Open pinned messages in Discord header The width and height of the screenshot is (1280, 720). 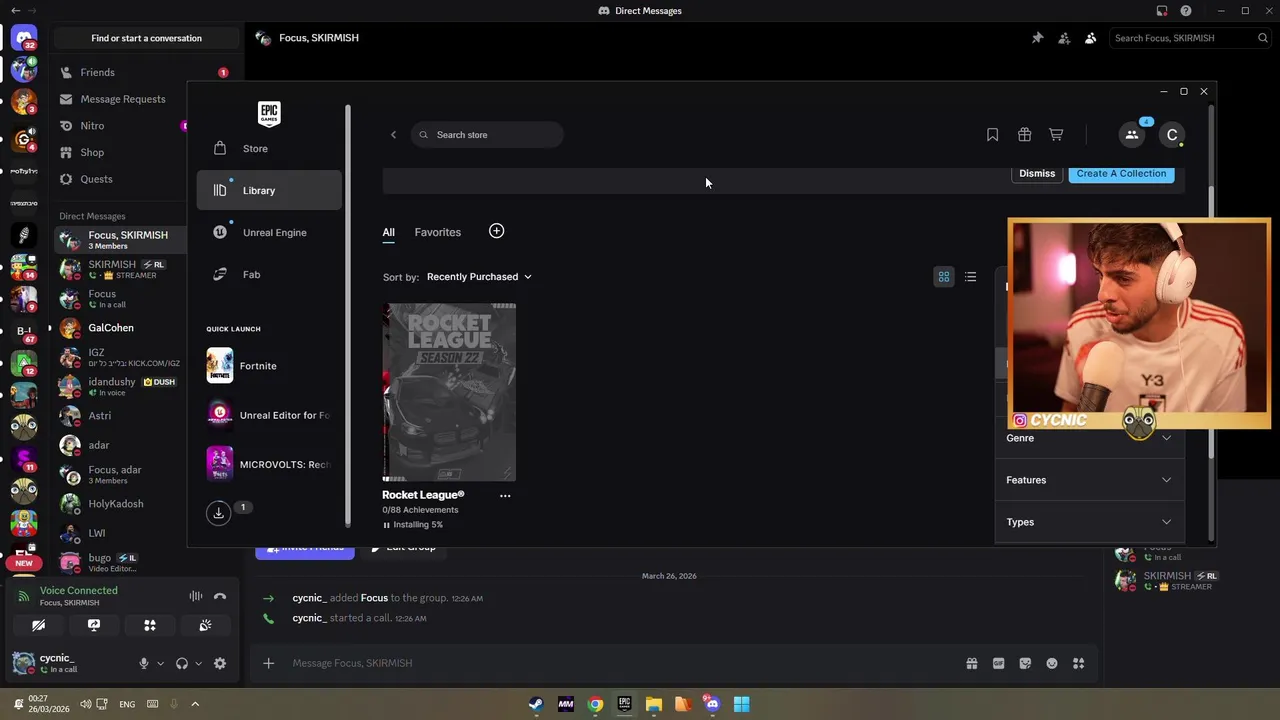[x=1037, y=38]
